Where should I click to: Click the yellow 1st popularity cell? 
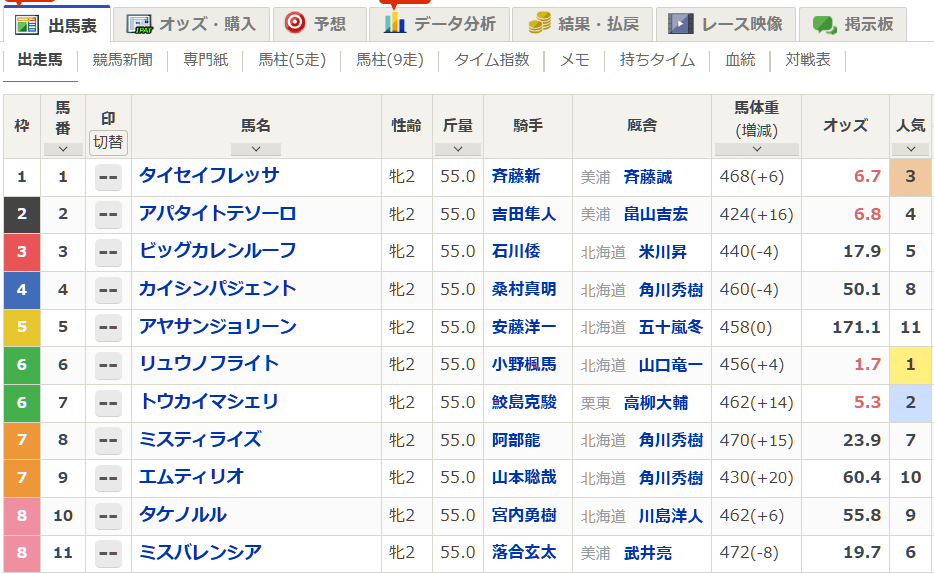click(910, 365)
